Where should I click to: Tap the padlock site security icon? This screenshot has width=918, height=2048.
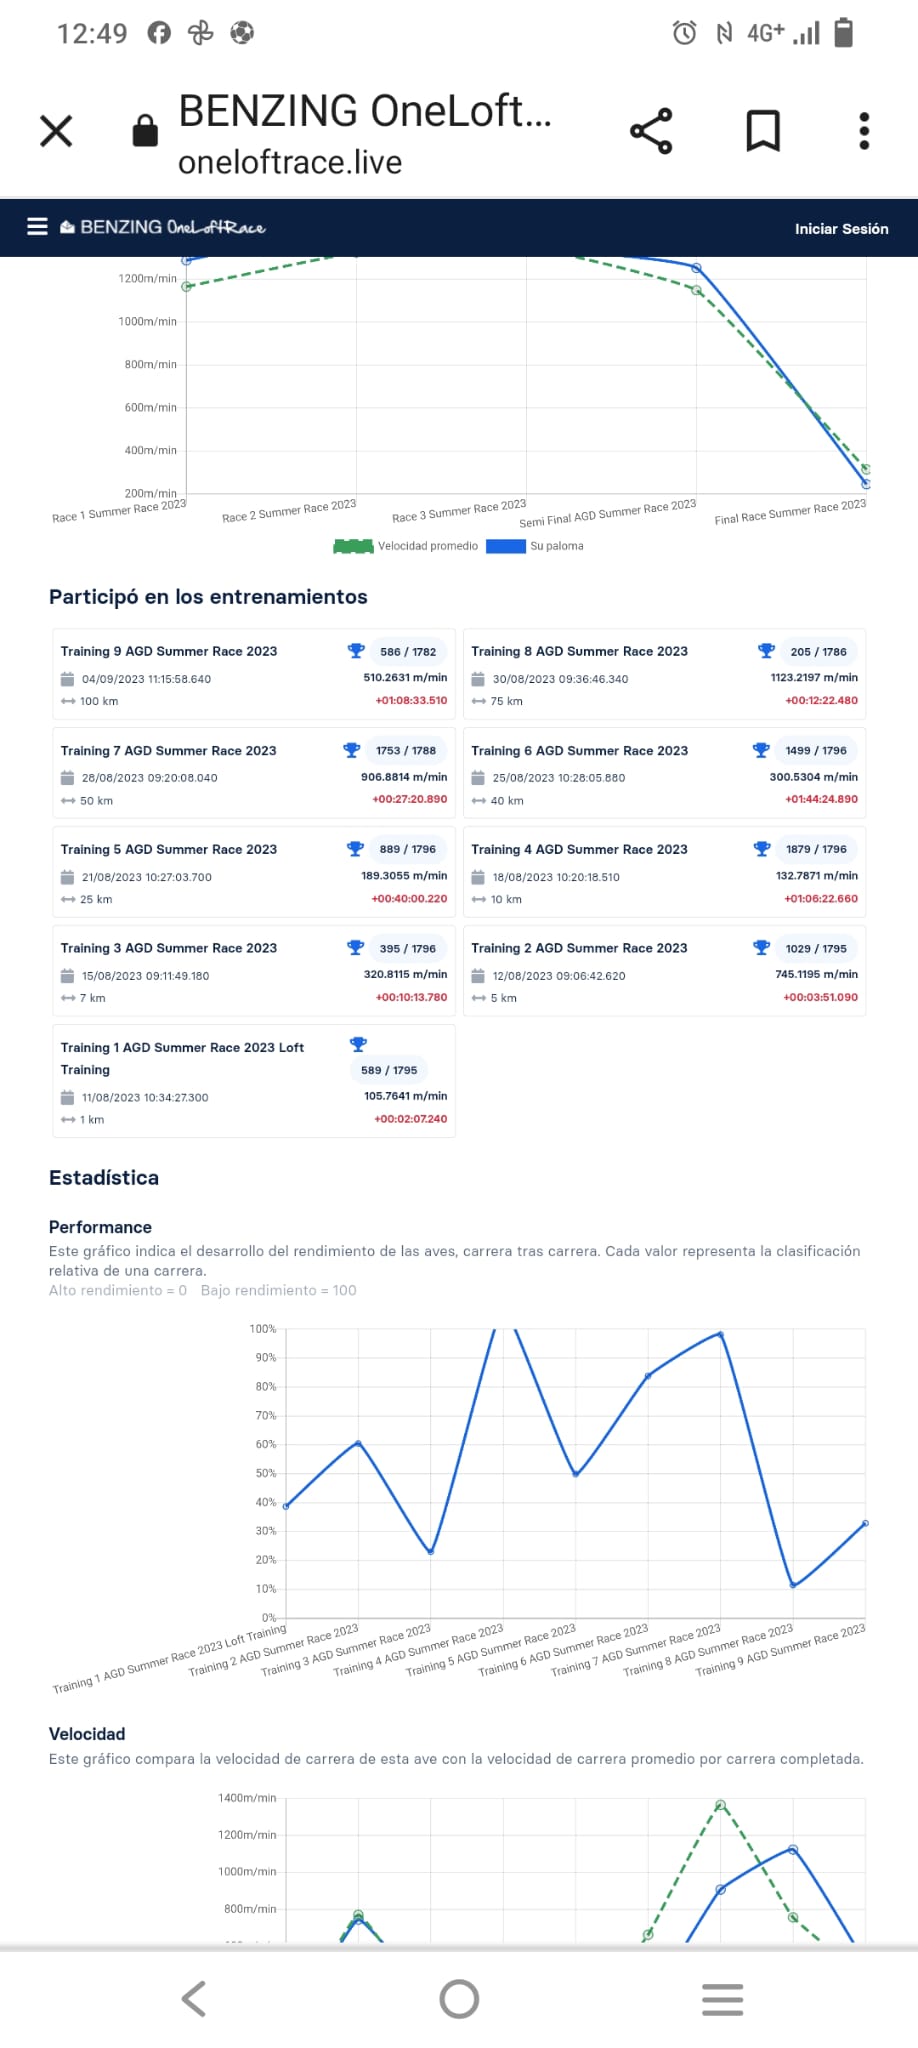[145, 130]
